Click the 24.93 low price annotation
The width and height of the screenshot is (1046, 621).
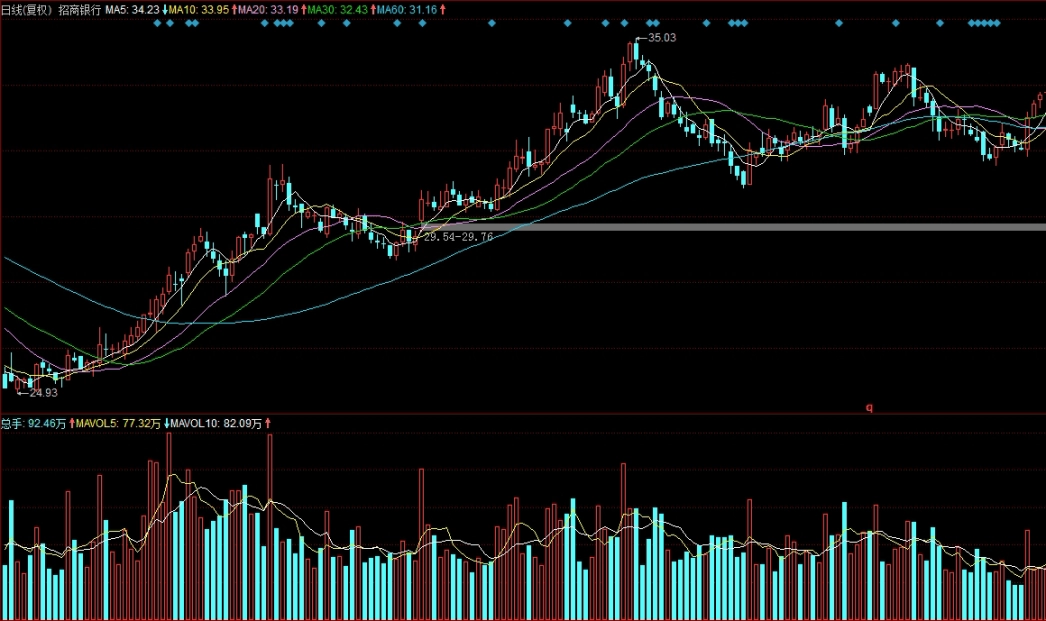click(44, 394)
